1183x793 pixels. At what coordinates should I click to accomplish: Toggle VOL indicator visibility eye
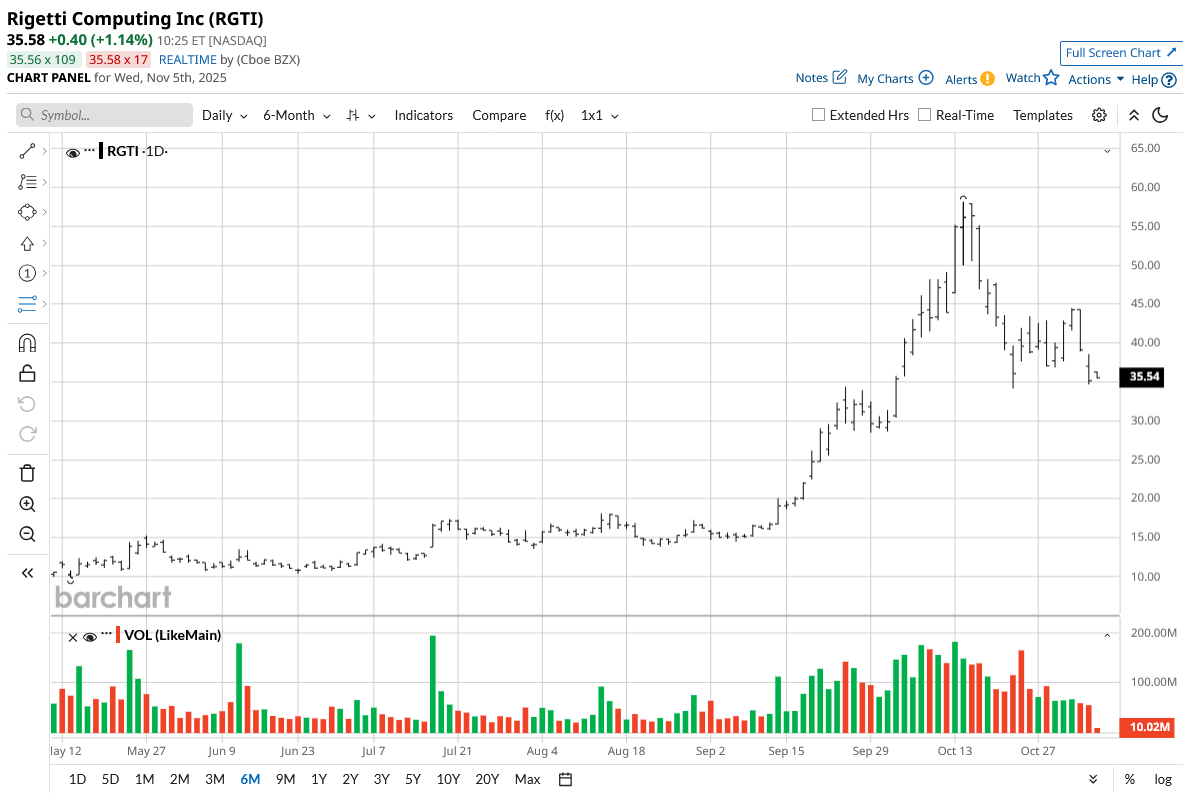pos(90,637)
